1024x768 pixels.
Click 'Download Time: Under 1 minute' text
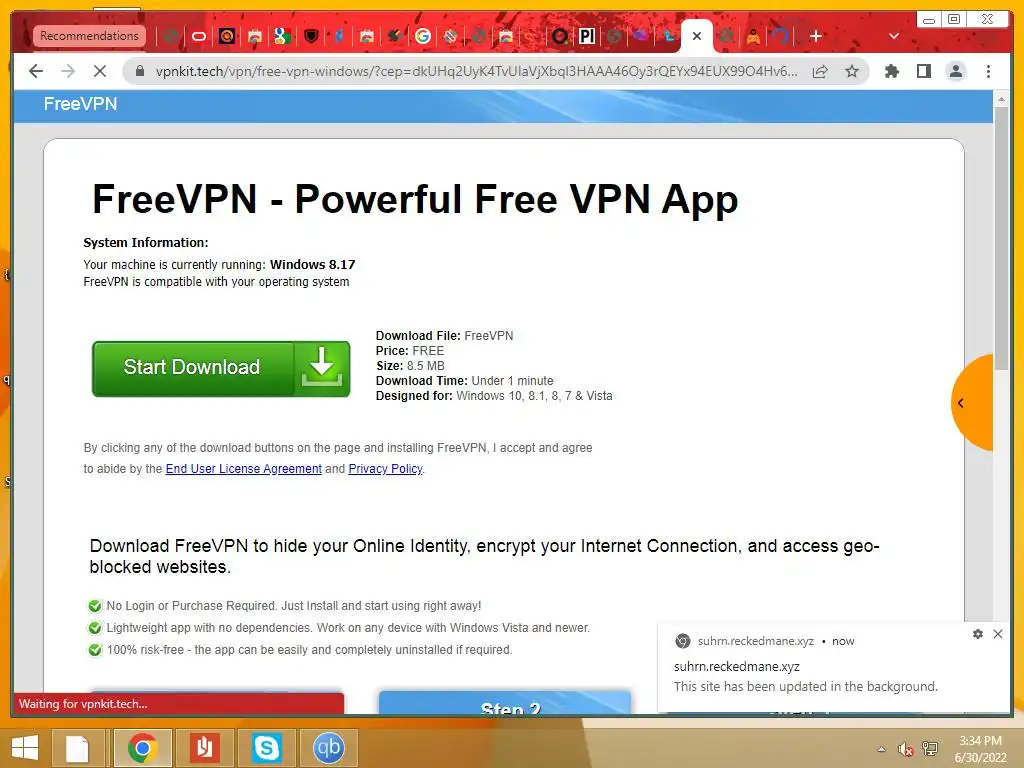click(464, 381)
